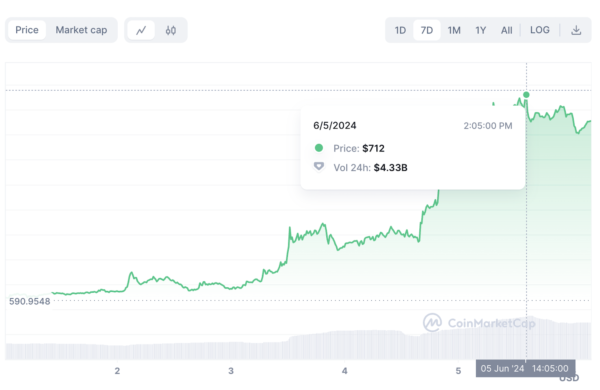Select the 7D time range
This screenshot has width=600, height=390.
tap(427, 30)
